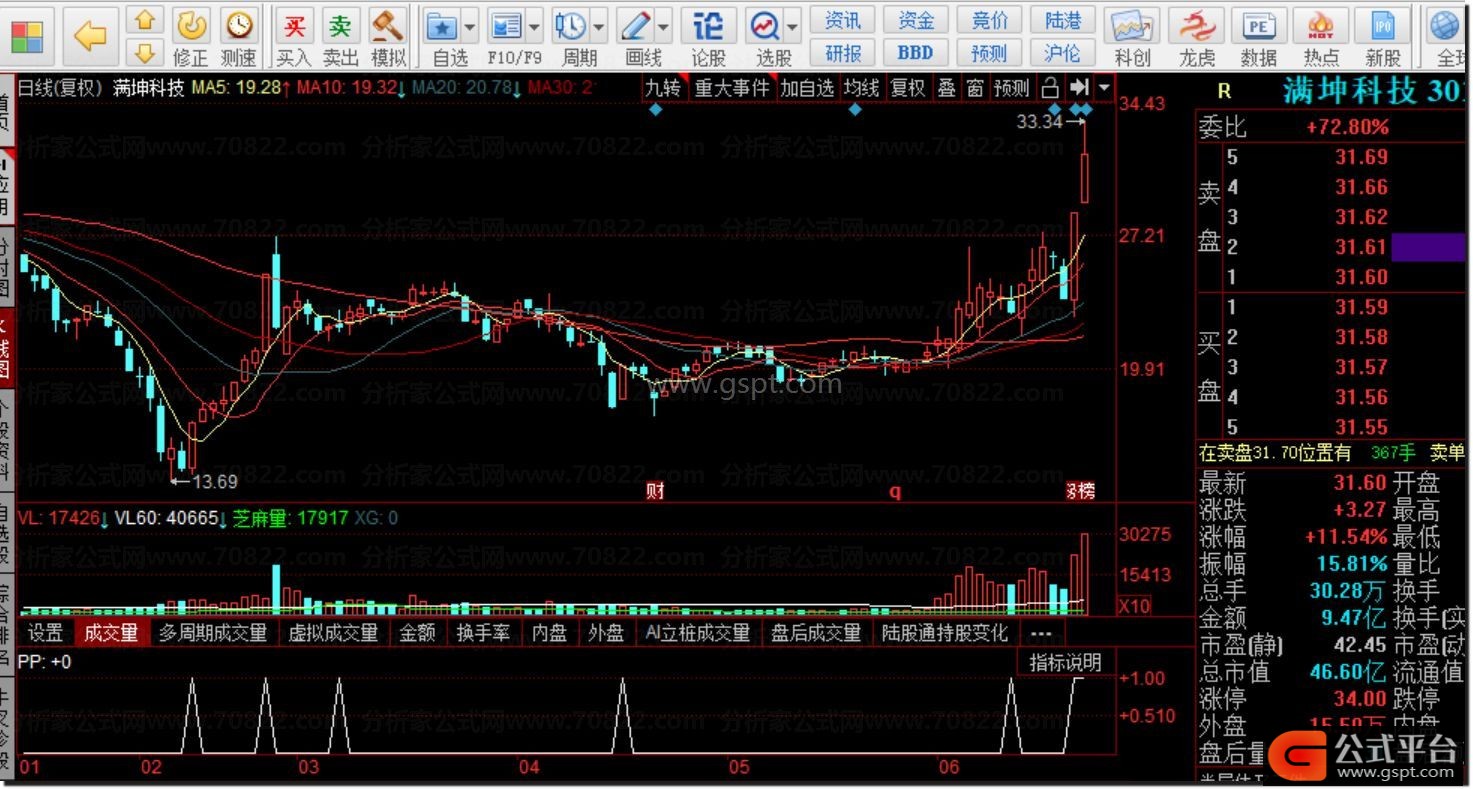Open the 研报 research reports button
The height and width of the screenshot is (789, 1473).
point(843,52)
